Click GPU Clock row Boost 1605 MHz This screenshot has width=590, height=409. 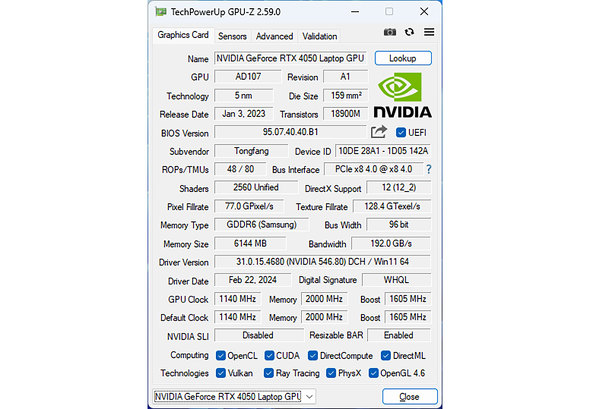pyautogui.click(x=408, y=299)
